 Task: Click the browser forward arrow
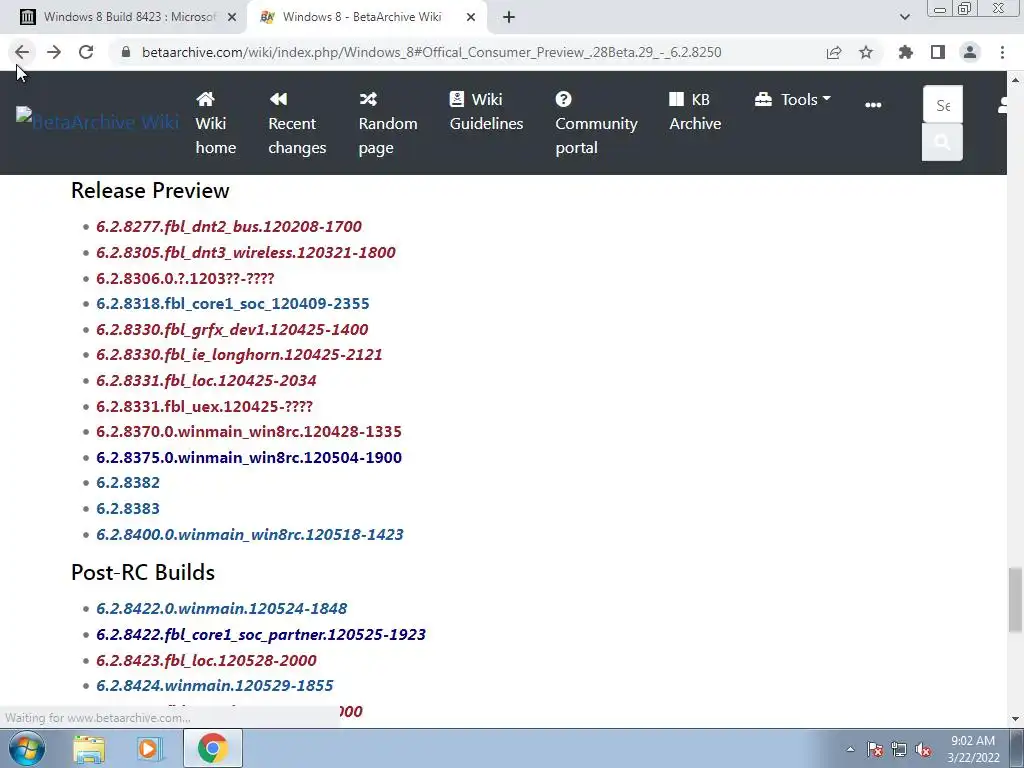point(54,52)
